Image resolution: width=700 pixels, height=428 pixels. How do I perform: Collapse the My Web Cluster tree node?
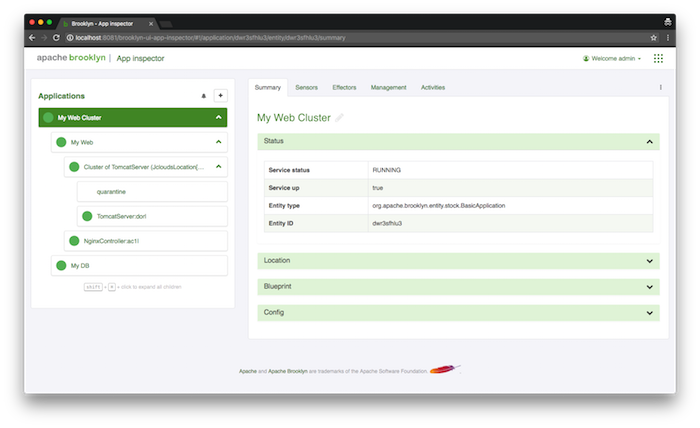(x=218, y=118)
